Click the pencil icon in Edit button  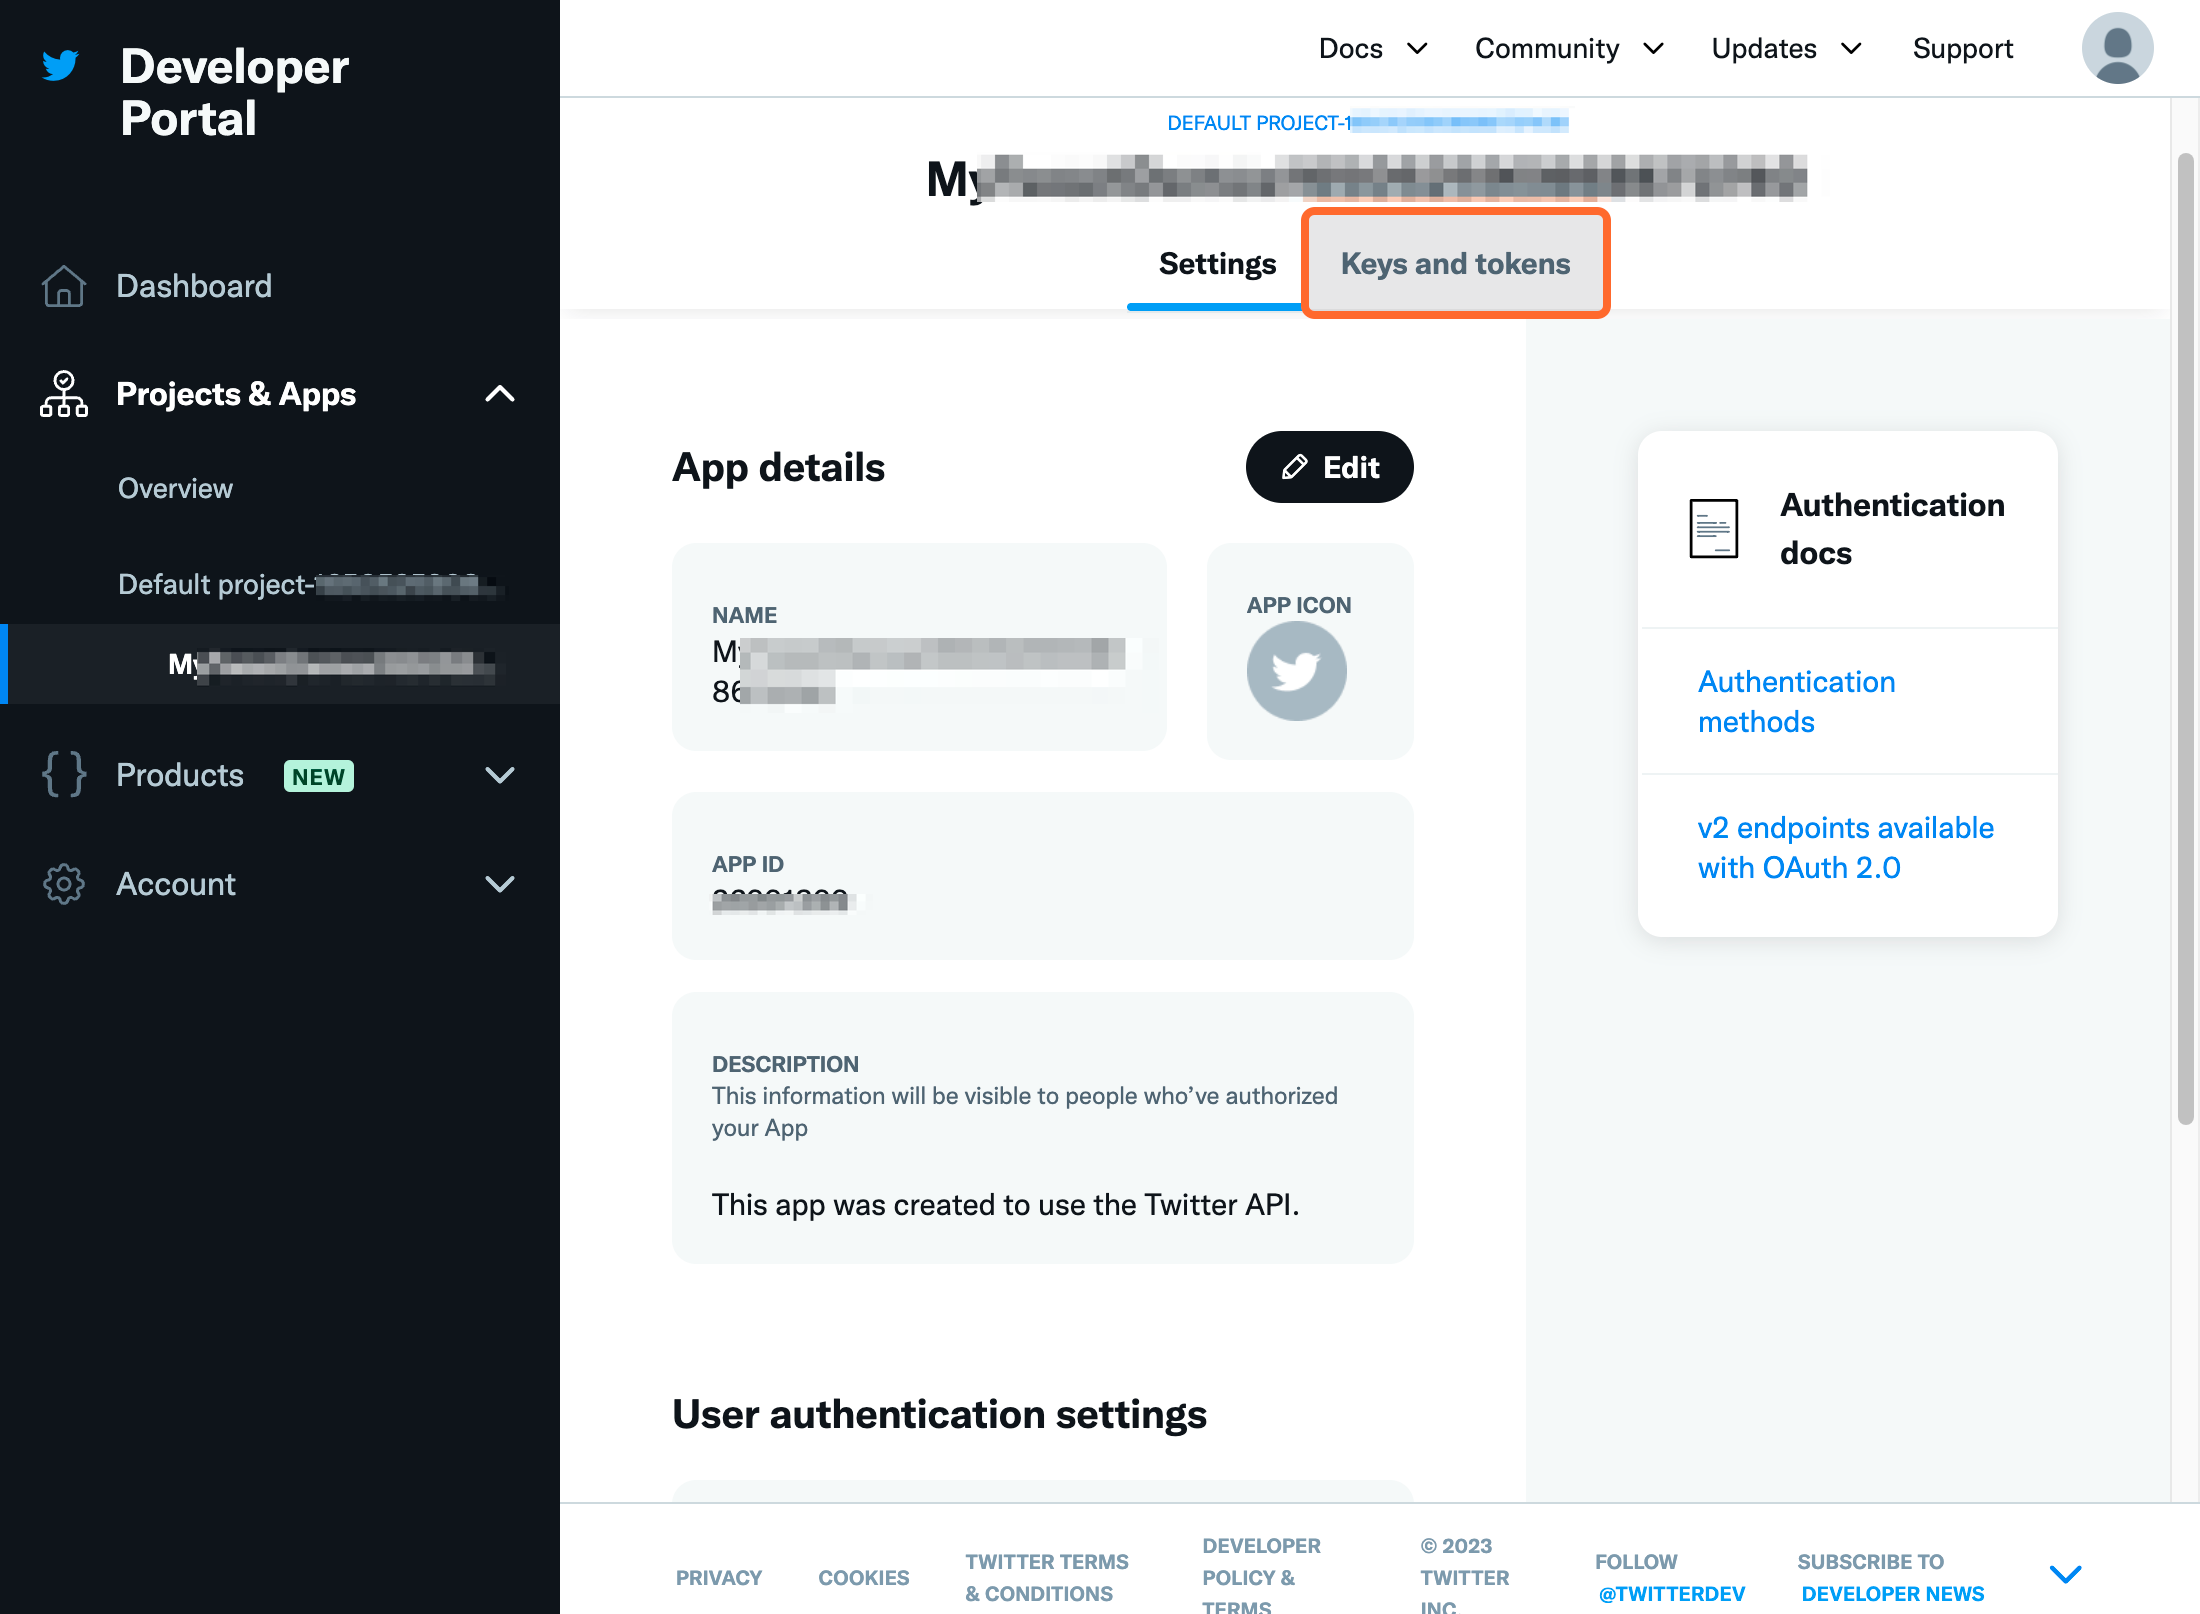coord(1295,467)
